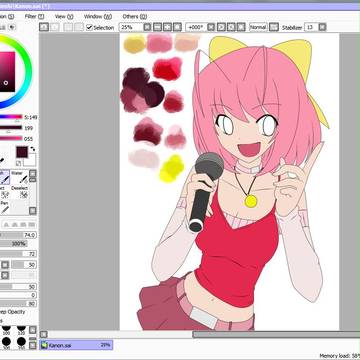This screenshot has width=360, height=360.
Task: Zoom in with the plus button
Action: [x=168, y=27]
